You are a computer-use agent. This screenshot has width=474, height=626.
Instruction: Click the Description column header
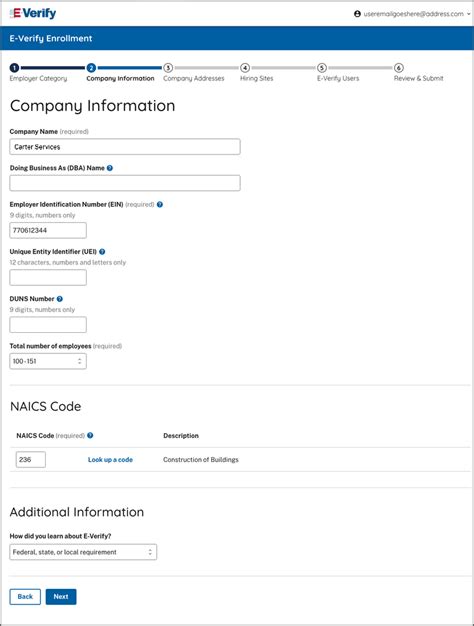[181, 436]
